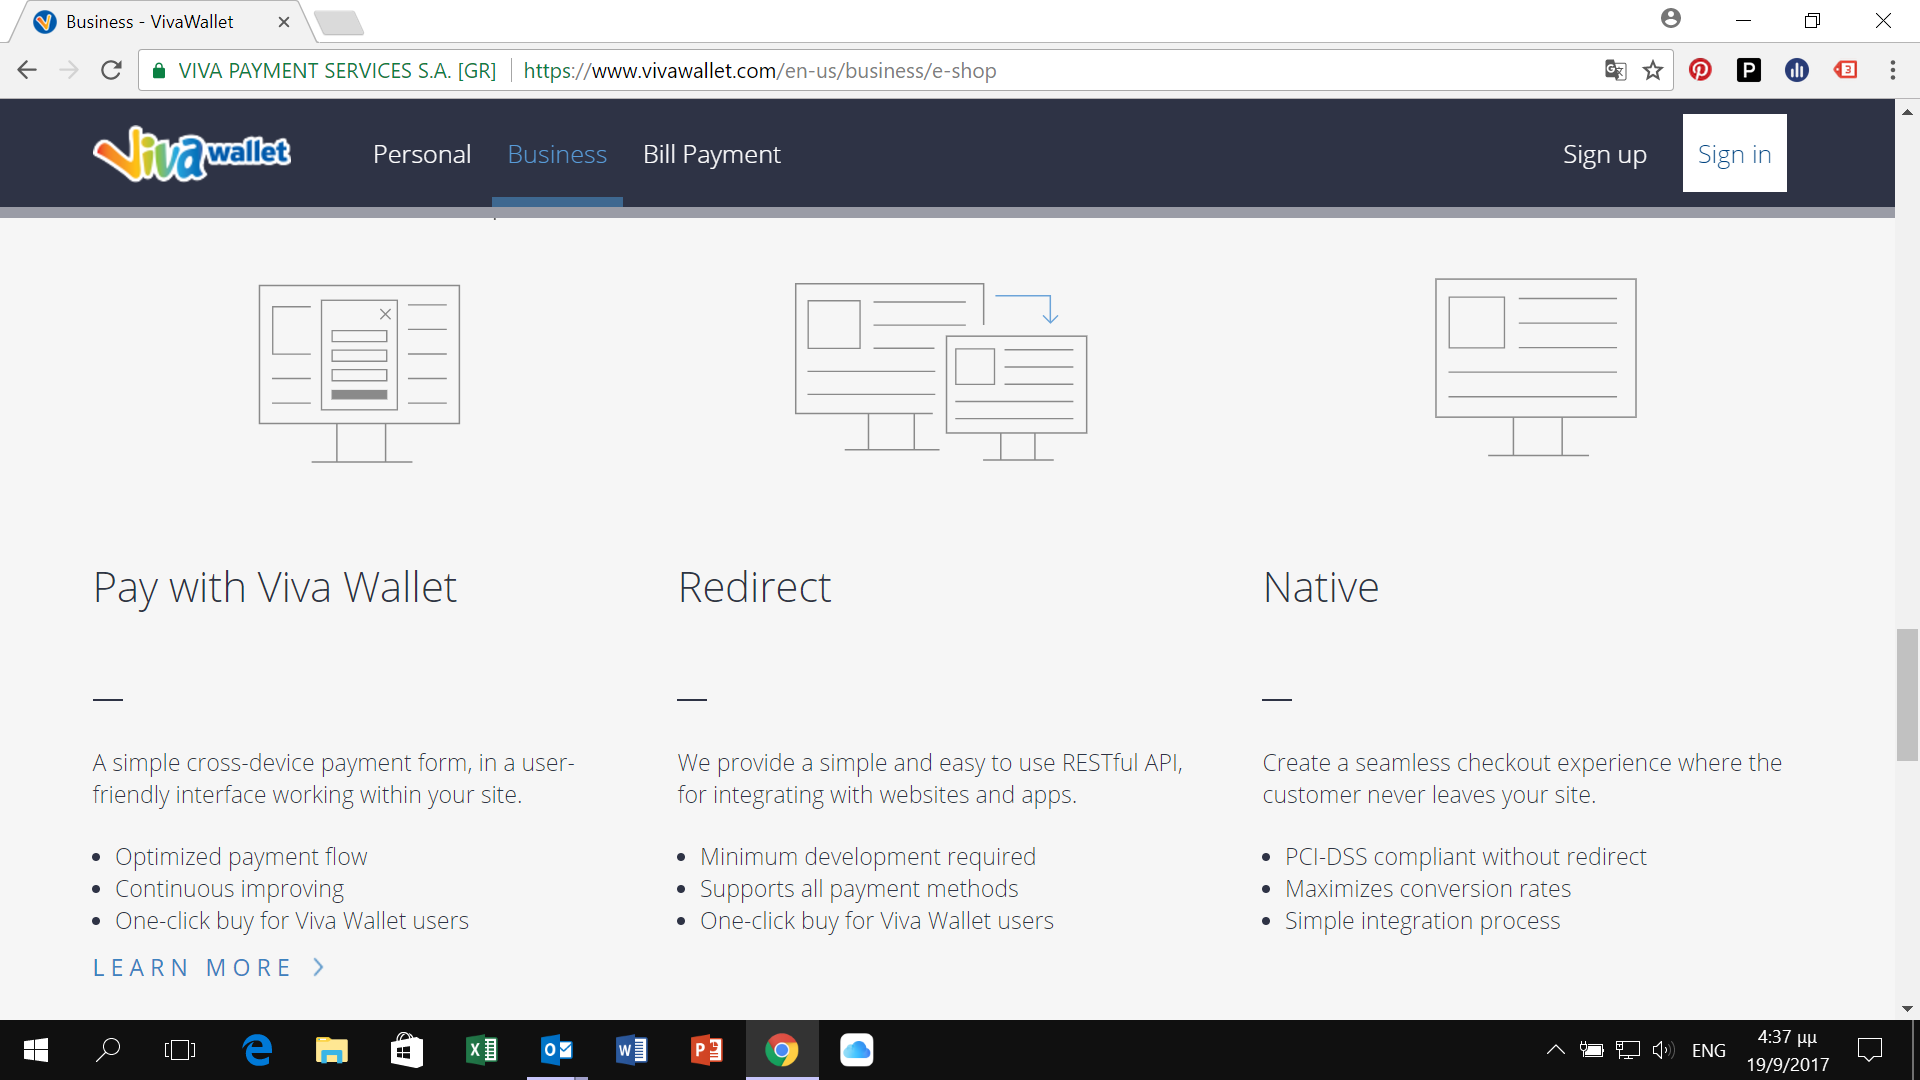Open the Action Center notifications icon
The image size is (1920, 1080).
(1870, 1050)
